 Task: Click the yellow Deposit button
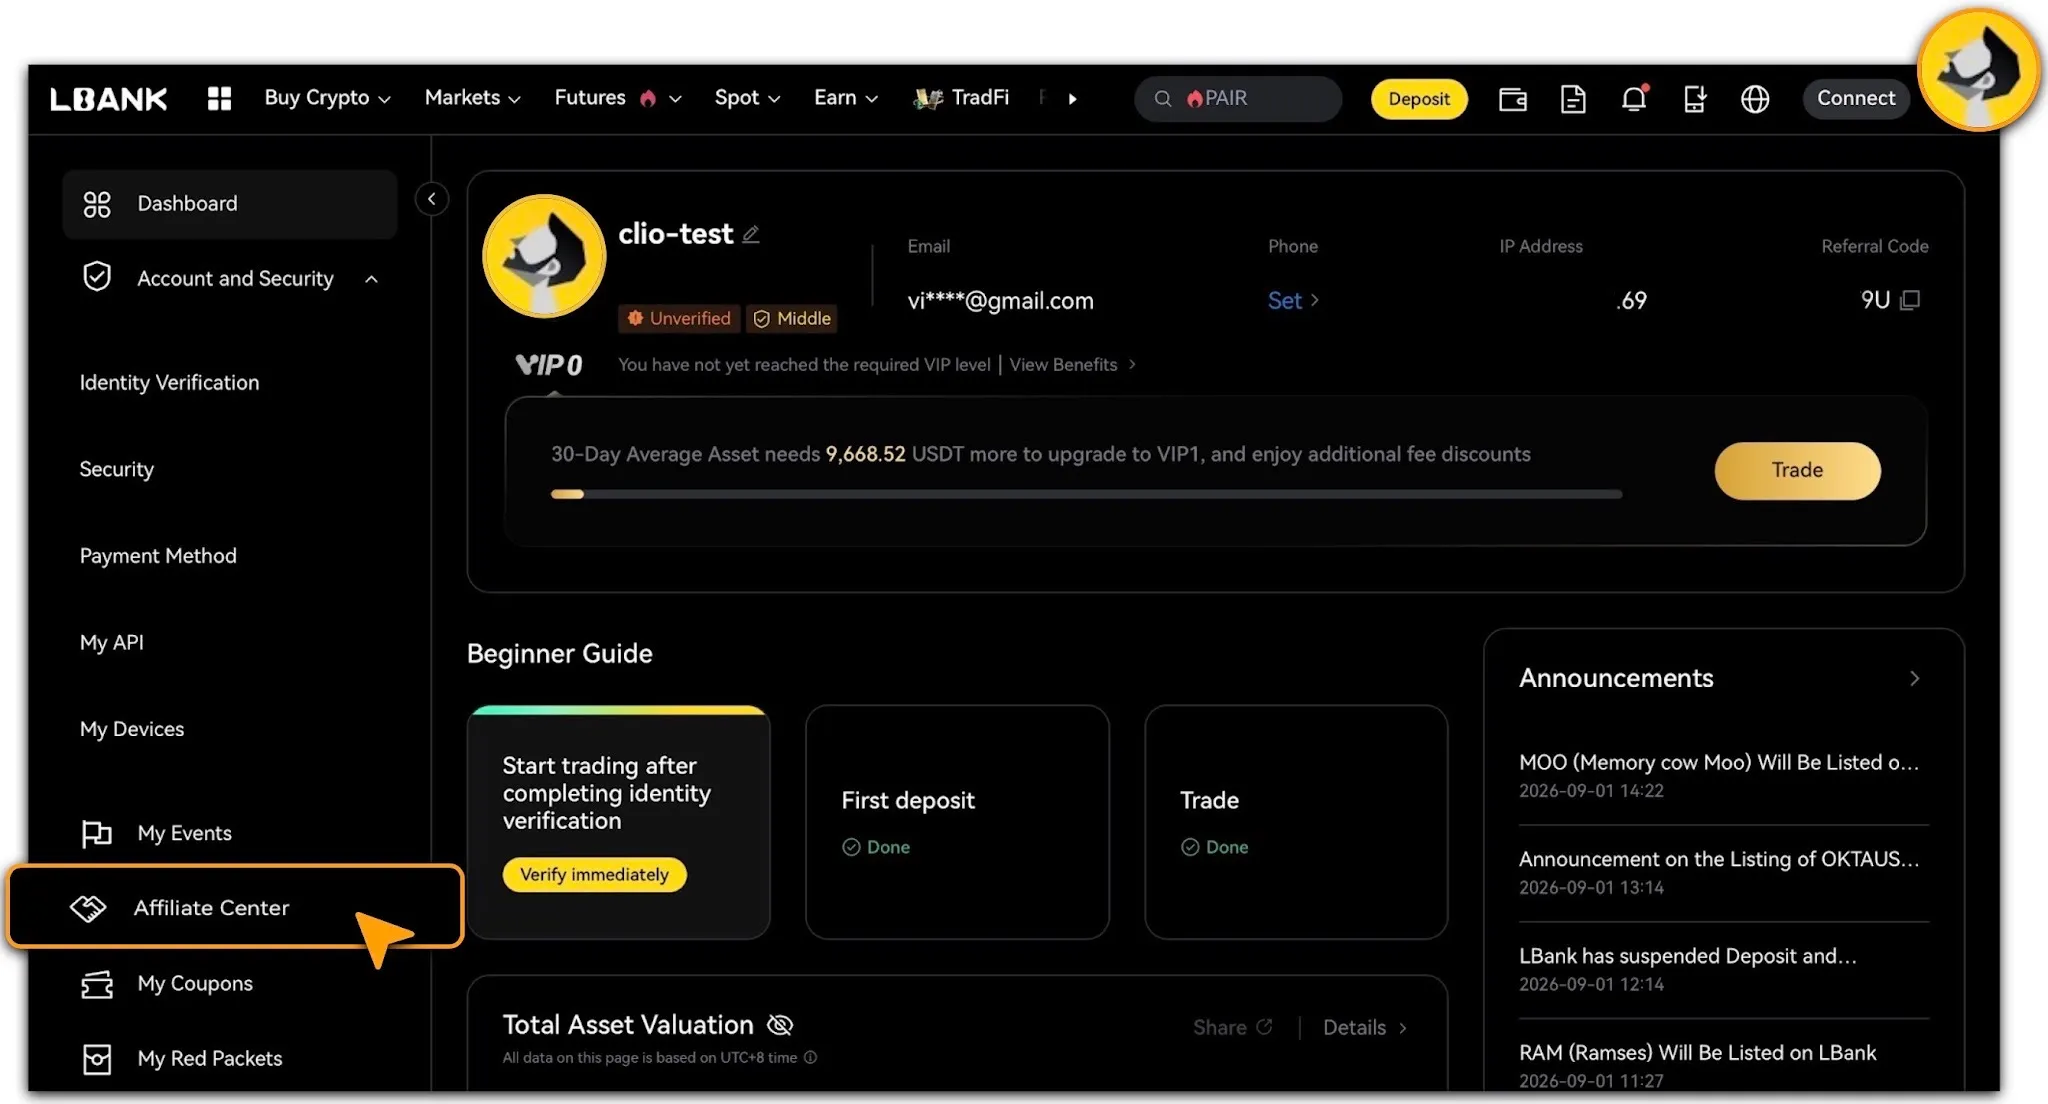pos(1418,99)
